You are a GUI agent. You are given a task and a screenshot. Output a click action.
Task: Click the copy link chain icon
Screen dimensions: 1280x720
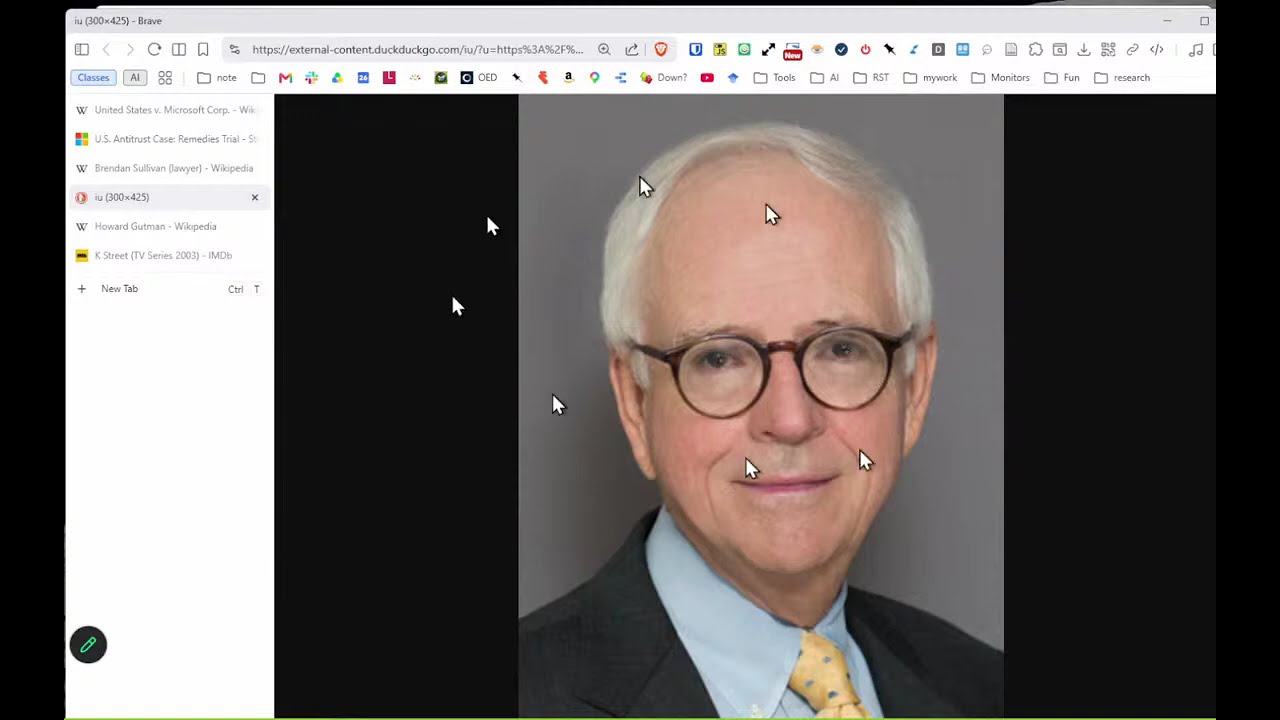coord(1132,49)
